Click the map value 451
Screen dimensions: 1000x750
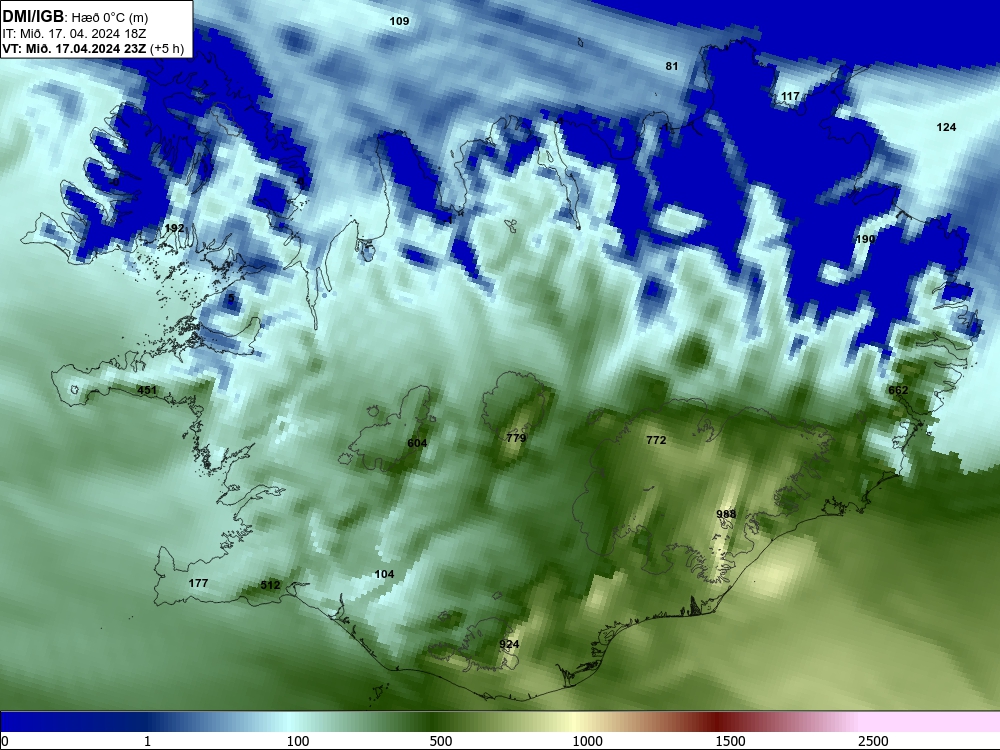pos(147,390)
